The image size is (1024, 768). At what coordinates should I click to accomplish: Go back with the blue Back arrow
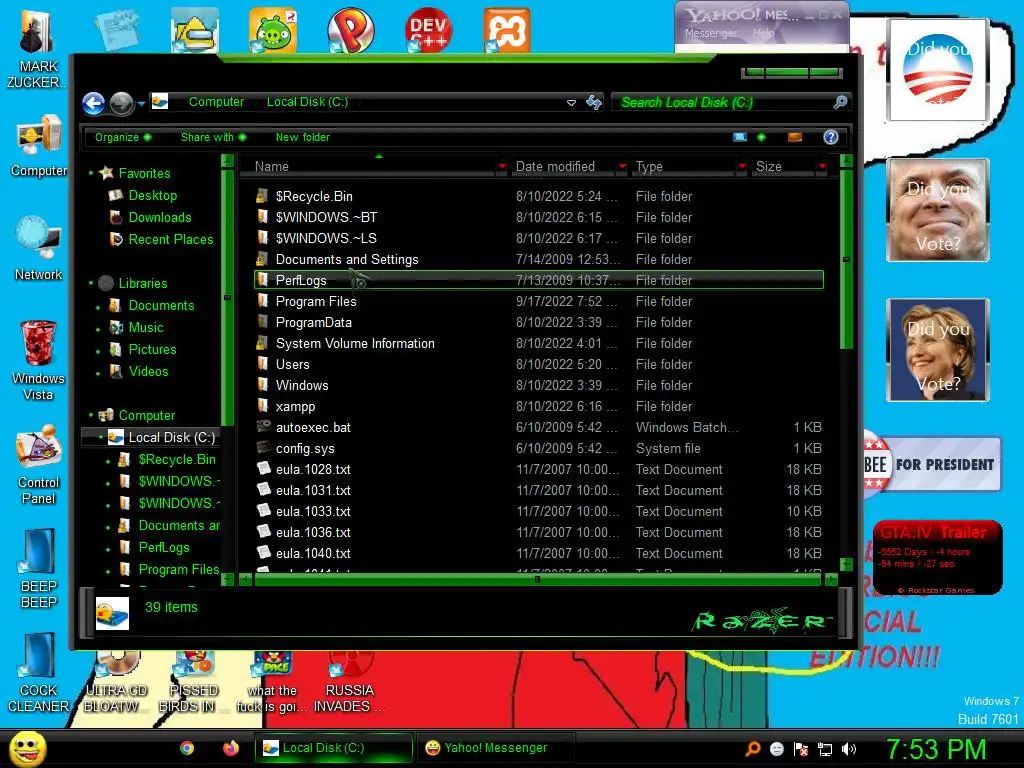pos(93,103)
